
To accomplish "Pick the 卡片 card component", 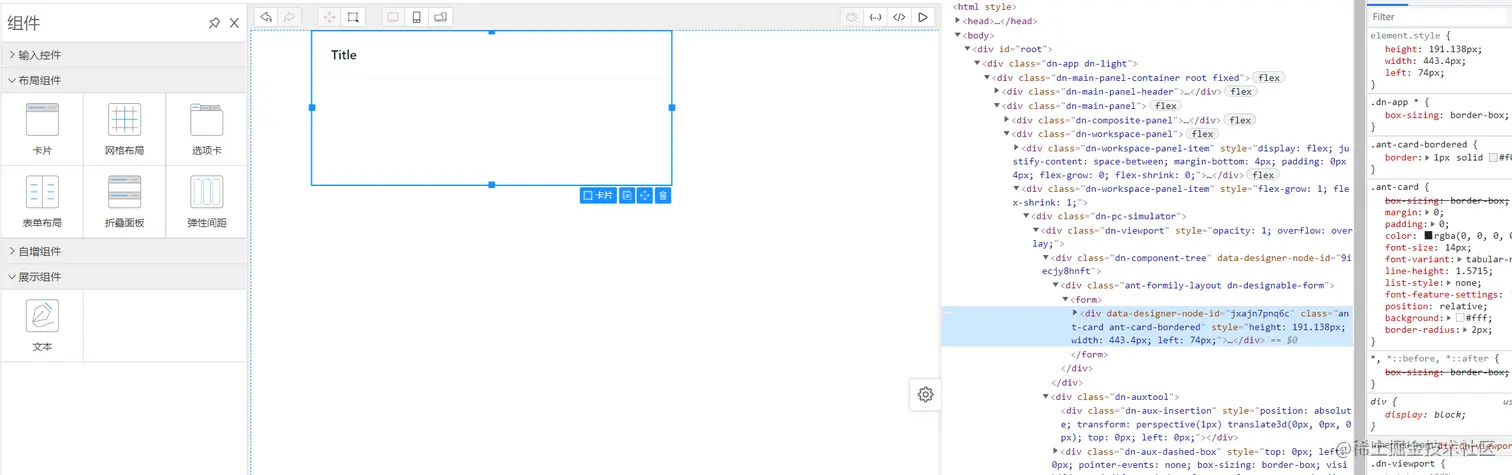I will [42, 129].
